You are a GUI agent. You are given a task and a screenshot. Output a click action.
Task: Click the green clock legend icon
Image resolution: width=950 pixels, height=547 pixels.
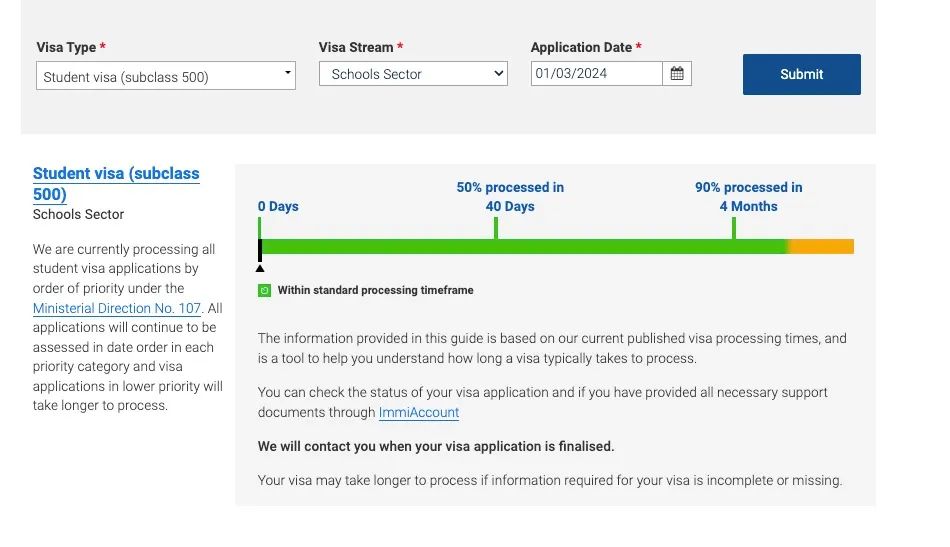(x=264, y=291)
